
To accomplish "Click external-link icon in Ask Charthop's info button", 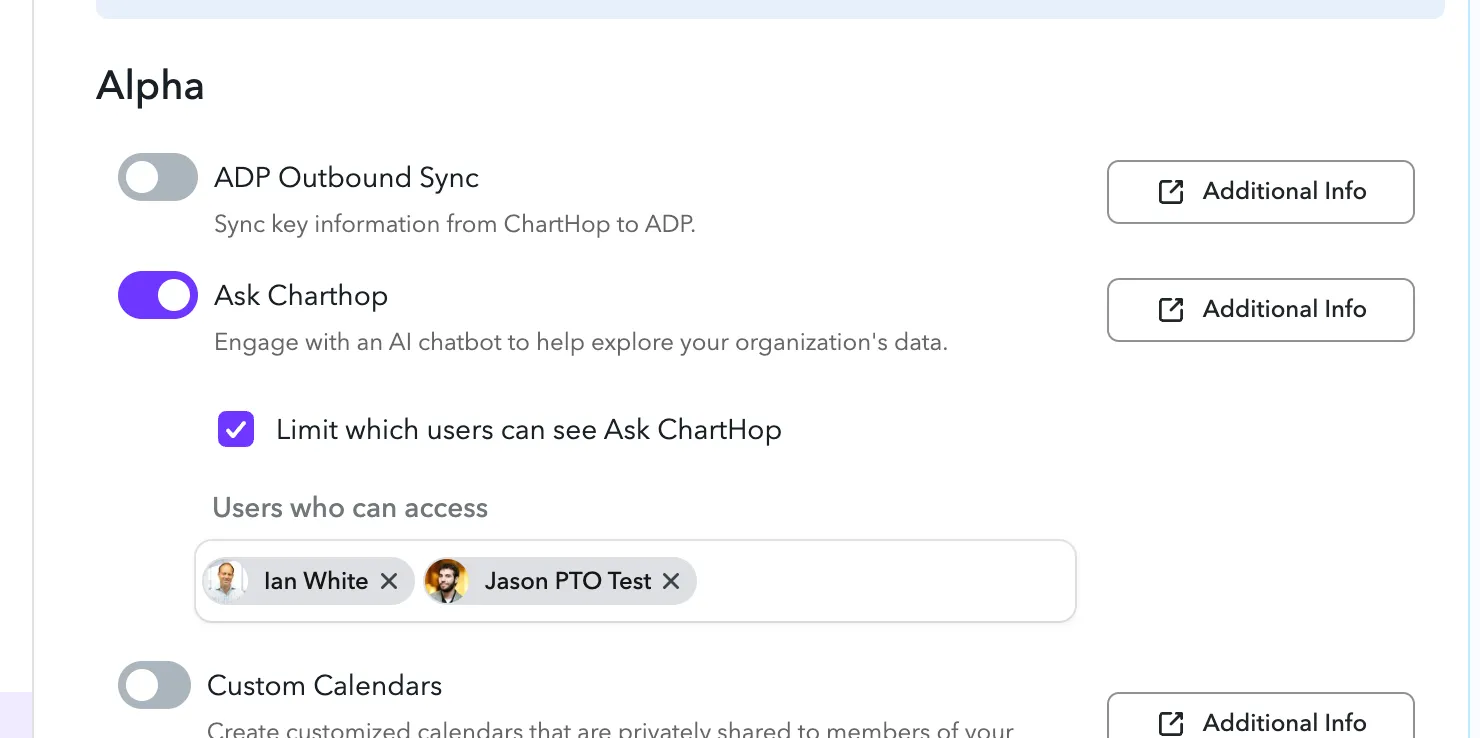I will (1171, 310).
